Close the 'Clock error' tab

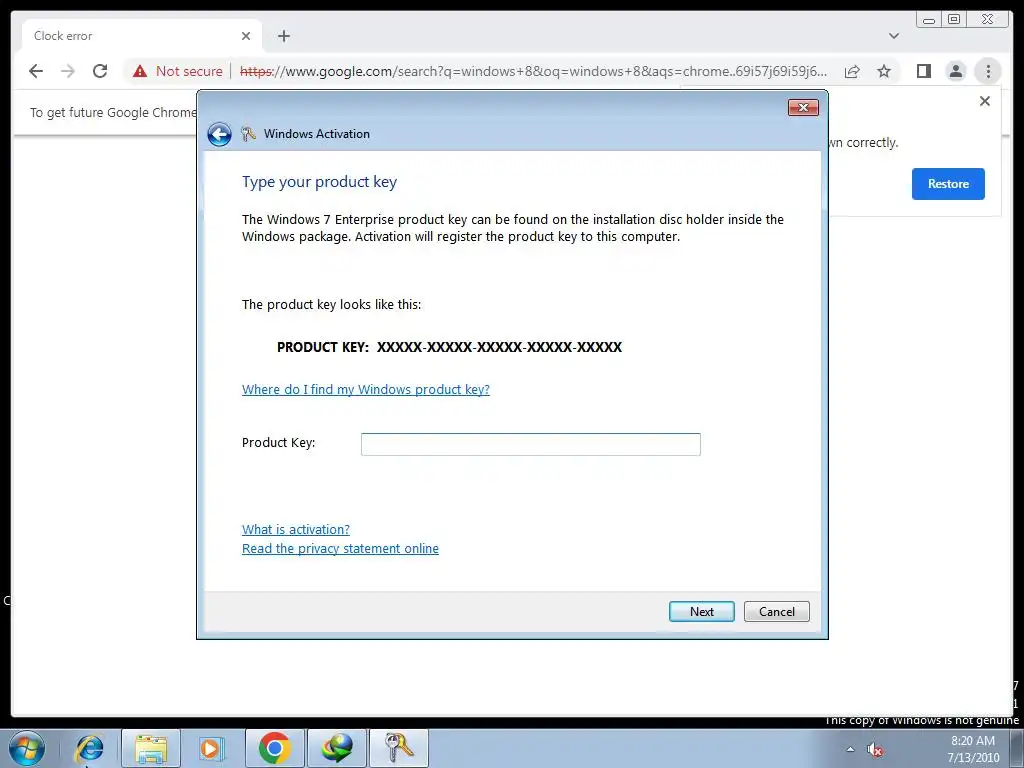click(246, 36)
